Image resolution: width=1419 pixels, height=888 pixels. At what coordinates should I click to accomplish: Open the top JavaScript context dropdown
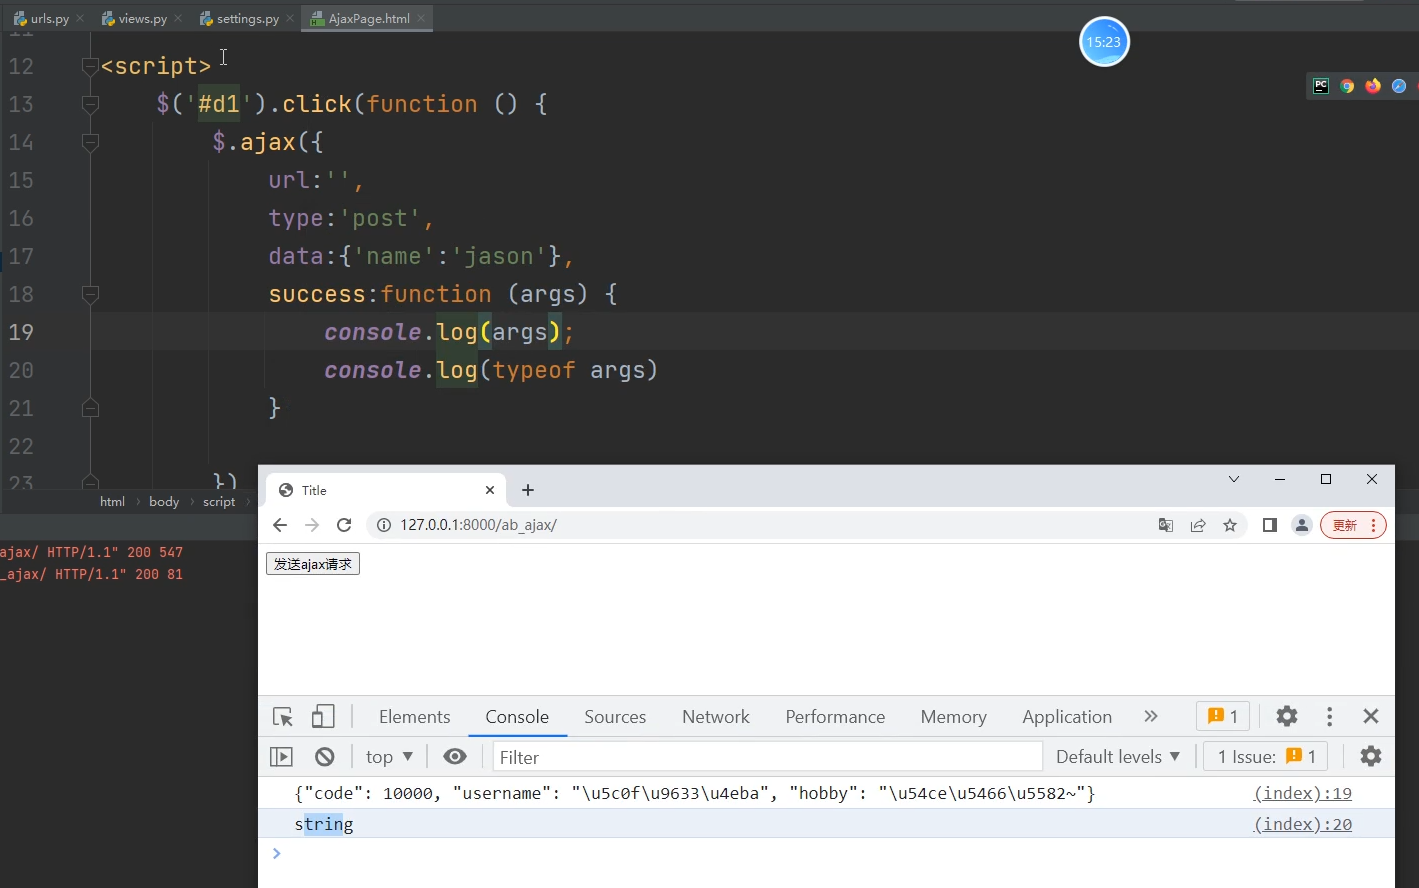pos(389,757)
